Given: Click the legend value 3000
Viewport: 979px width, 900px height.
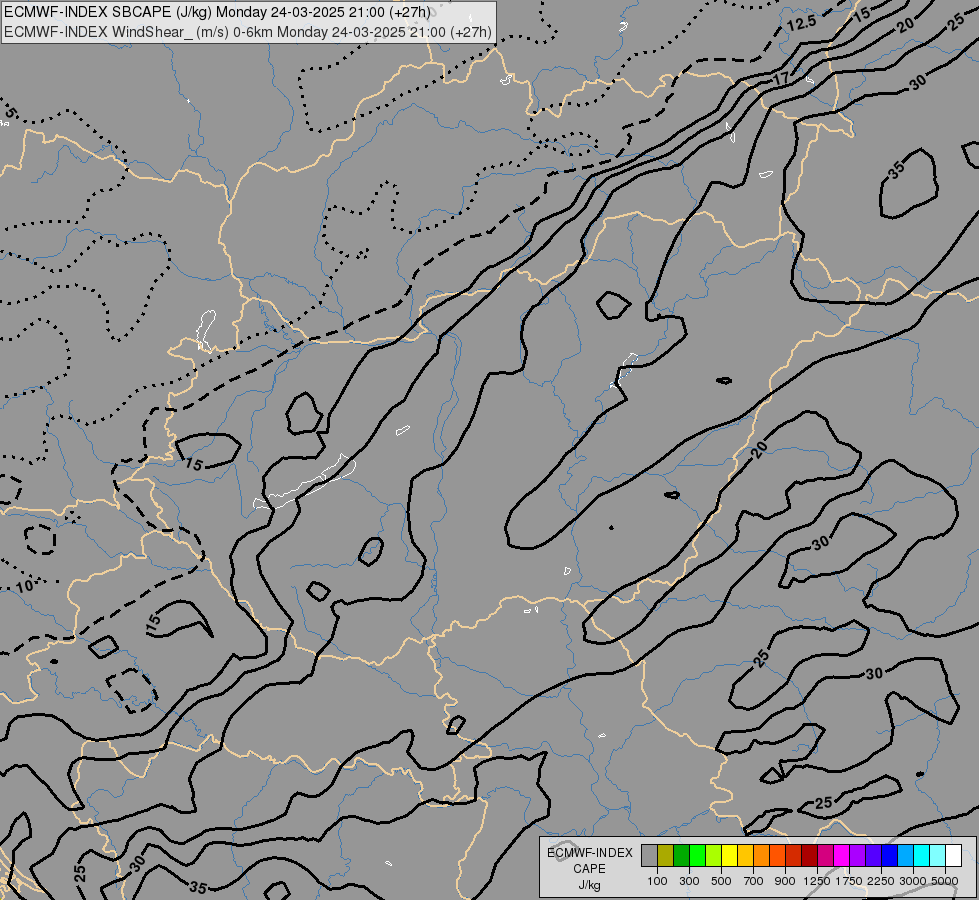Looking at the screenshot, I should (913, 881).
